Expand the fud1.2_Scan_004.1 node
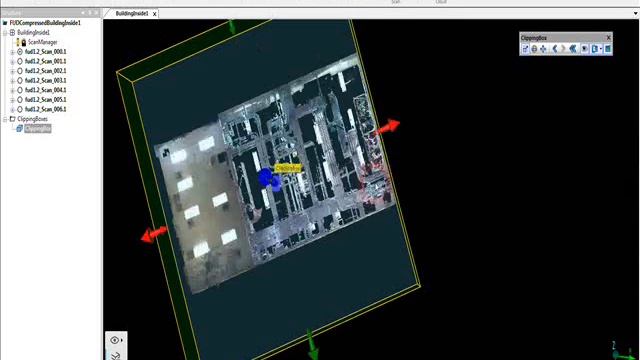Screen dimensions: 640x360 tap(12, 90)
